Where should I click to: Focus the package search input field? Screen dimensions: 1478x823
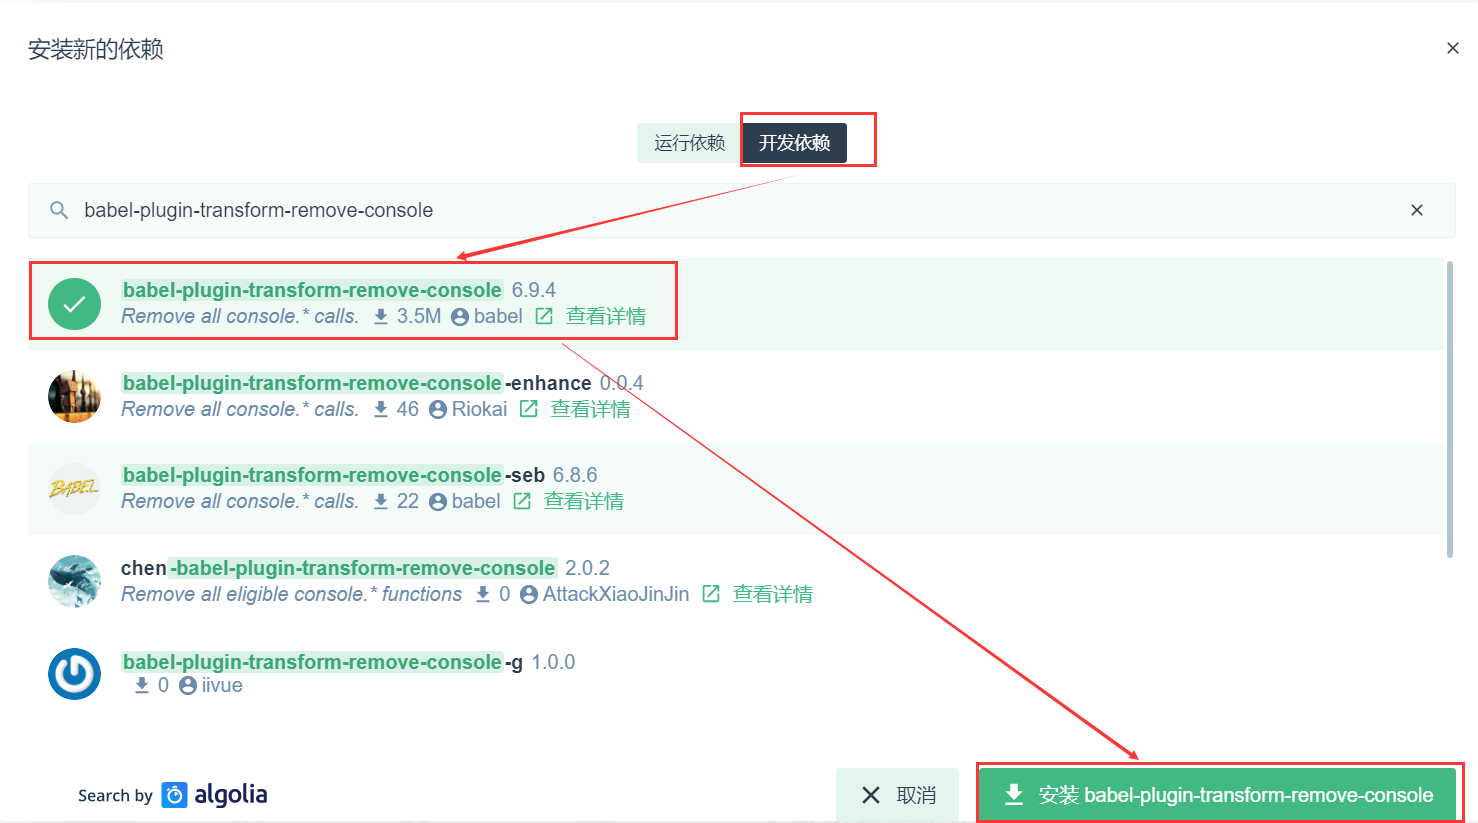[740, 210]
